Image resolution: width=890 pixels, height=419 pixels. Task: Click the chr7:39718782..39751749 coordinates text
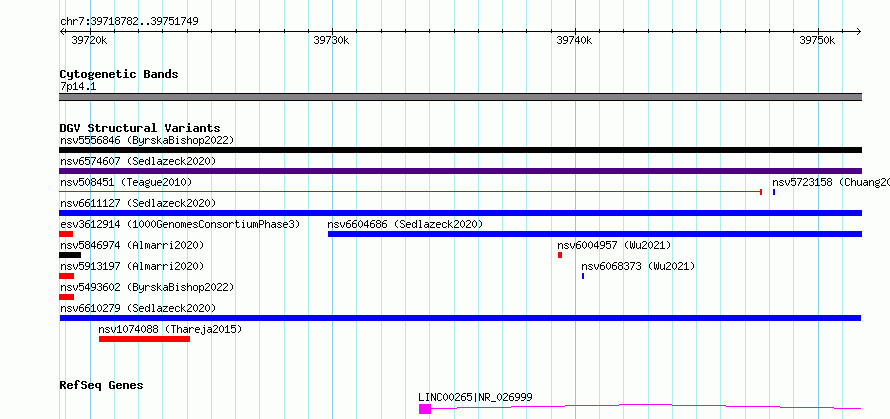[129, 22]
